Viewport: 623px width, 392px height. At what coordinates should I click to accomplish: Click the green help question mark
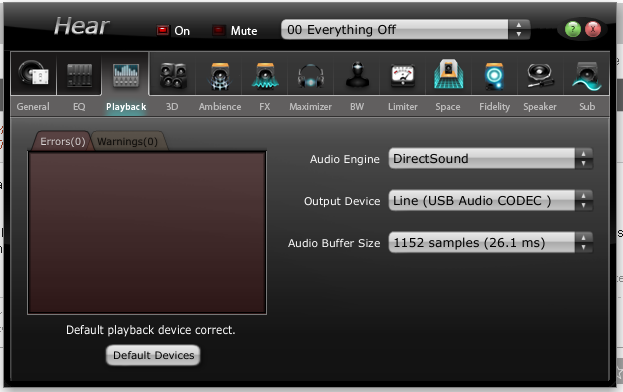(x=573, y=29)
